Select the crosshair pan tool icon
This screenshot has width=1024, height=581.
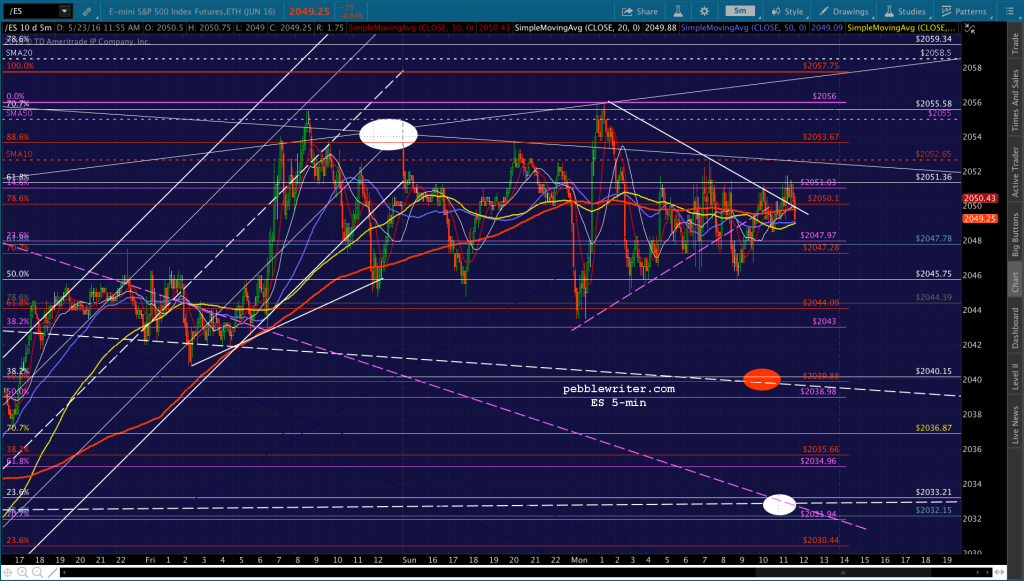pos(8,573)
